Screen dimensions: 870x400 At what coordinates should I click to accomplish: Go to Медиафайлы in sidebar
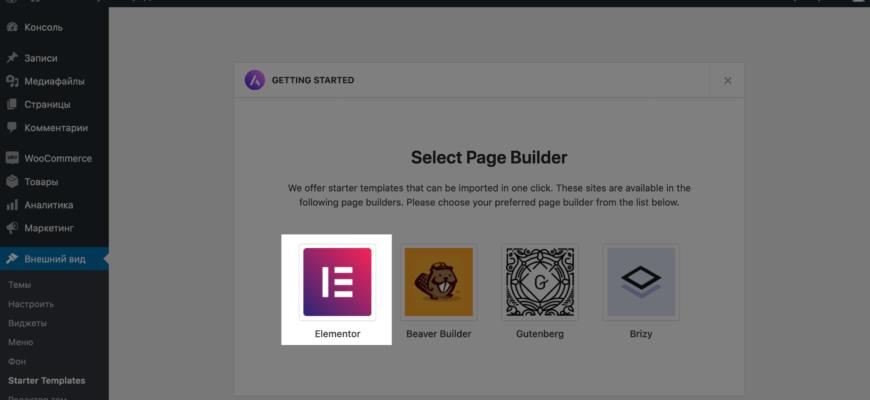click(54, 81)
